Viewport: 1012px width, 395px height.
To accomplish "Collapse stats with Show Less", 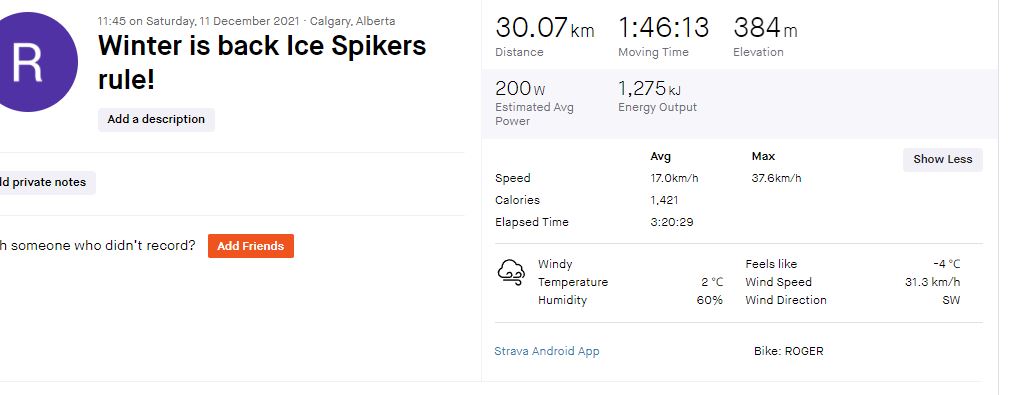I will click(942, 159).
